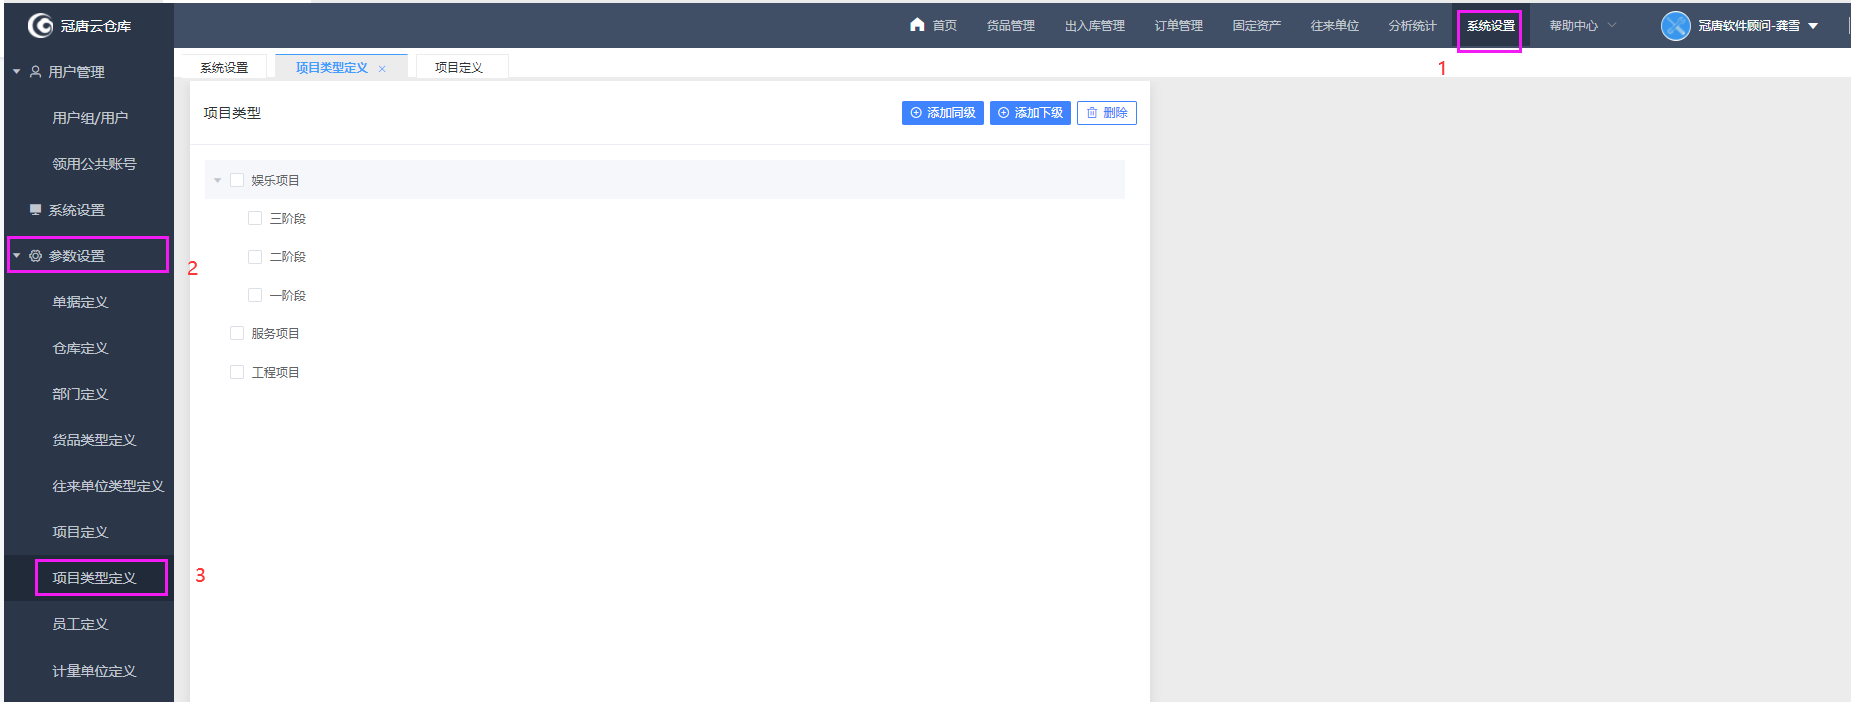Open 订单管理 in top navigation
This screenshot has height=702, width=1851.
pos(1179,26)
